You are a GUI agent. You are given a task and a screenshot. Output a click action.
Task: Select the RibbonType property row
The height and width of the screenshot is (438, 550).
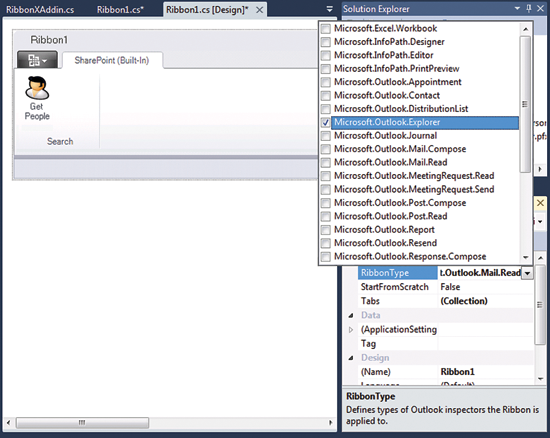point(445,273)
